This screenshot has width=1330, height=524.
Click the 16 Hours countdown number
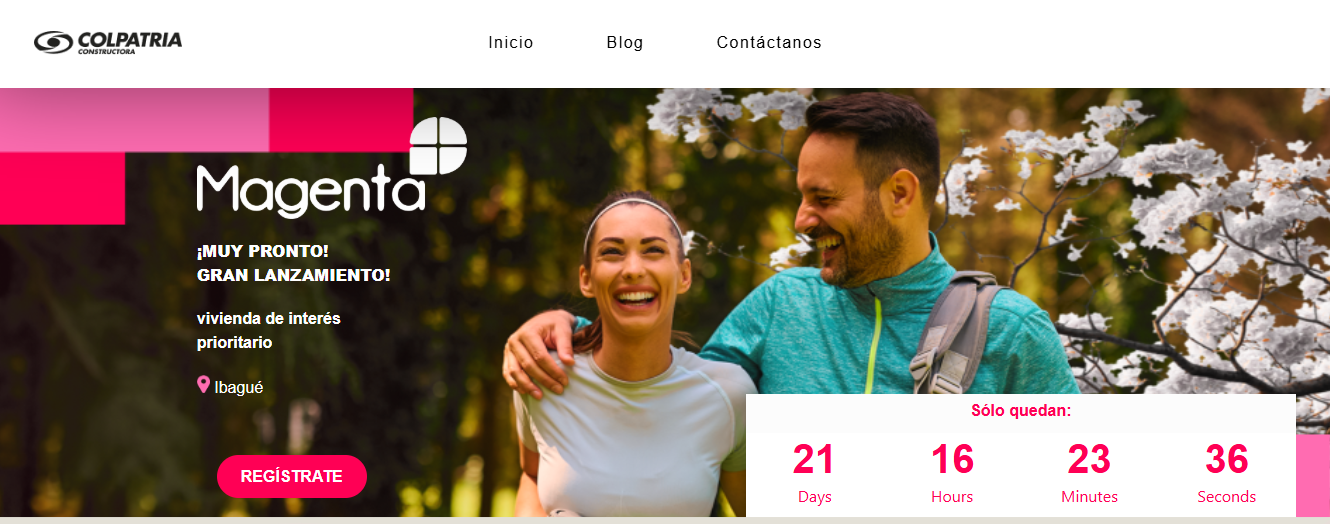pos(952,460)
